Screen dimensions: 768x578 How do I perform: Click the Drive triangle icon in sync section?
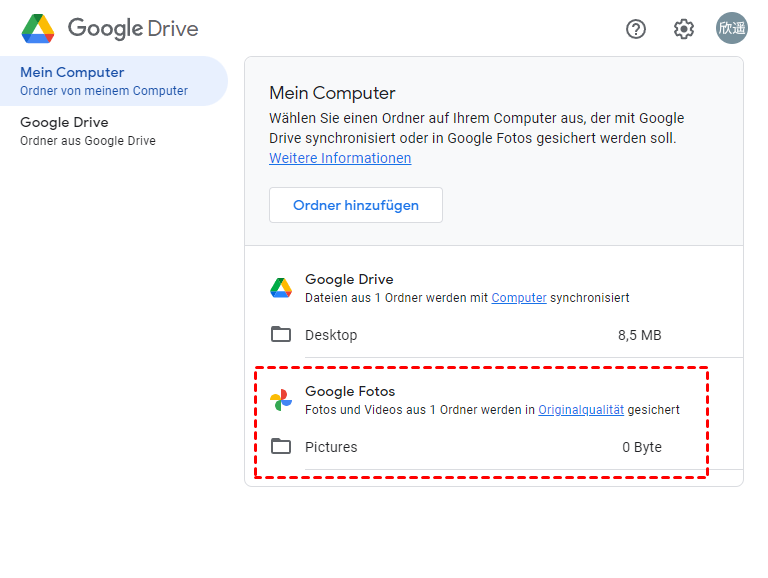[x=281, y=288]
